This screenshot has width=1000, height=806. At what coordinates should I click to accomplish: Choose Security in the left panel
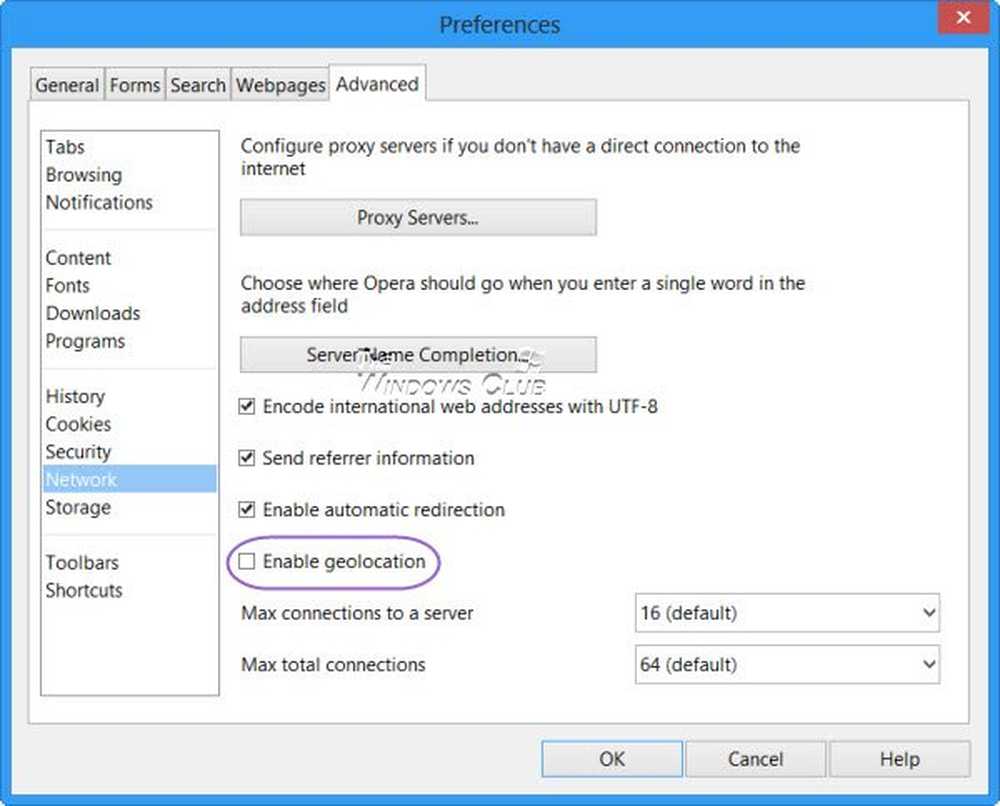(78, 452)
